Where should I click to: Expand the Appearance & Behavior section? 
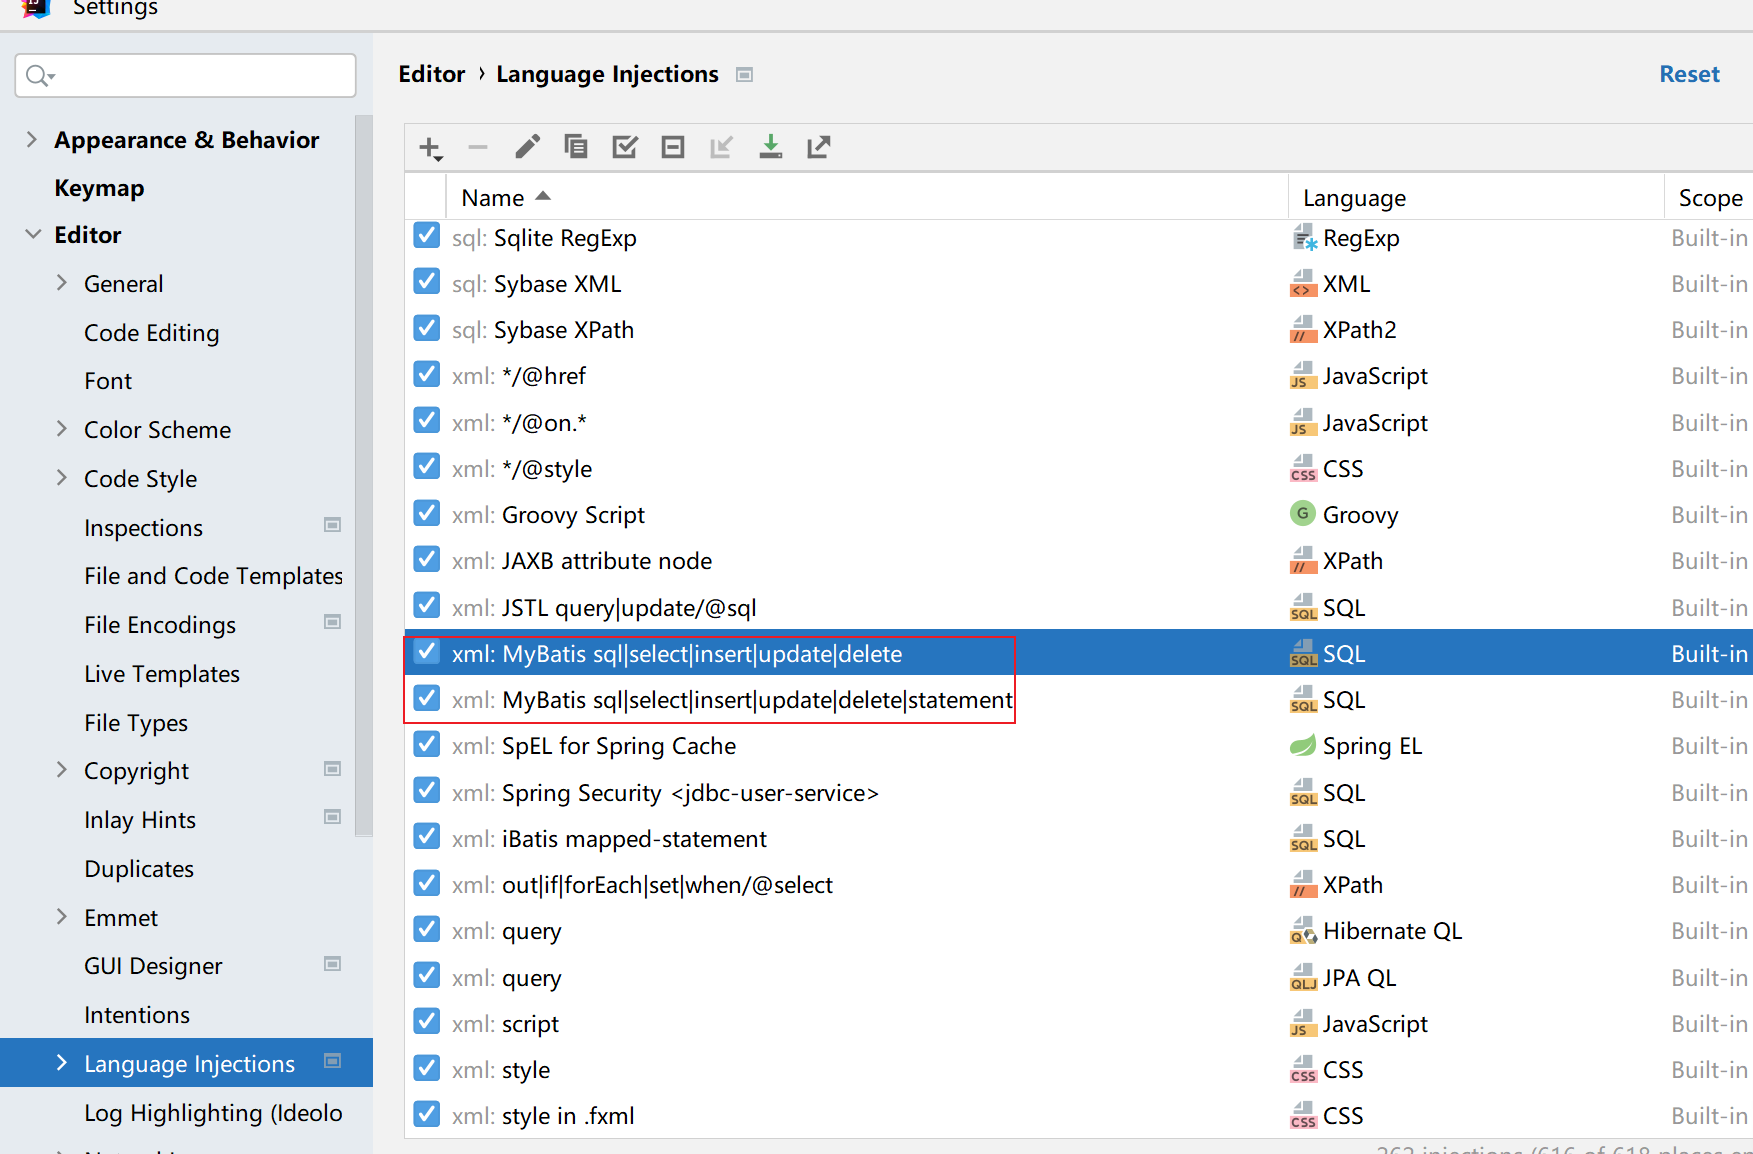click(31, 139)
